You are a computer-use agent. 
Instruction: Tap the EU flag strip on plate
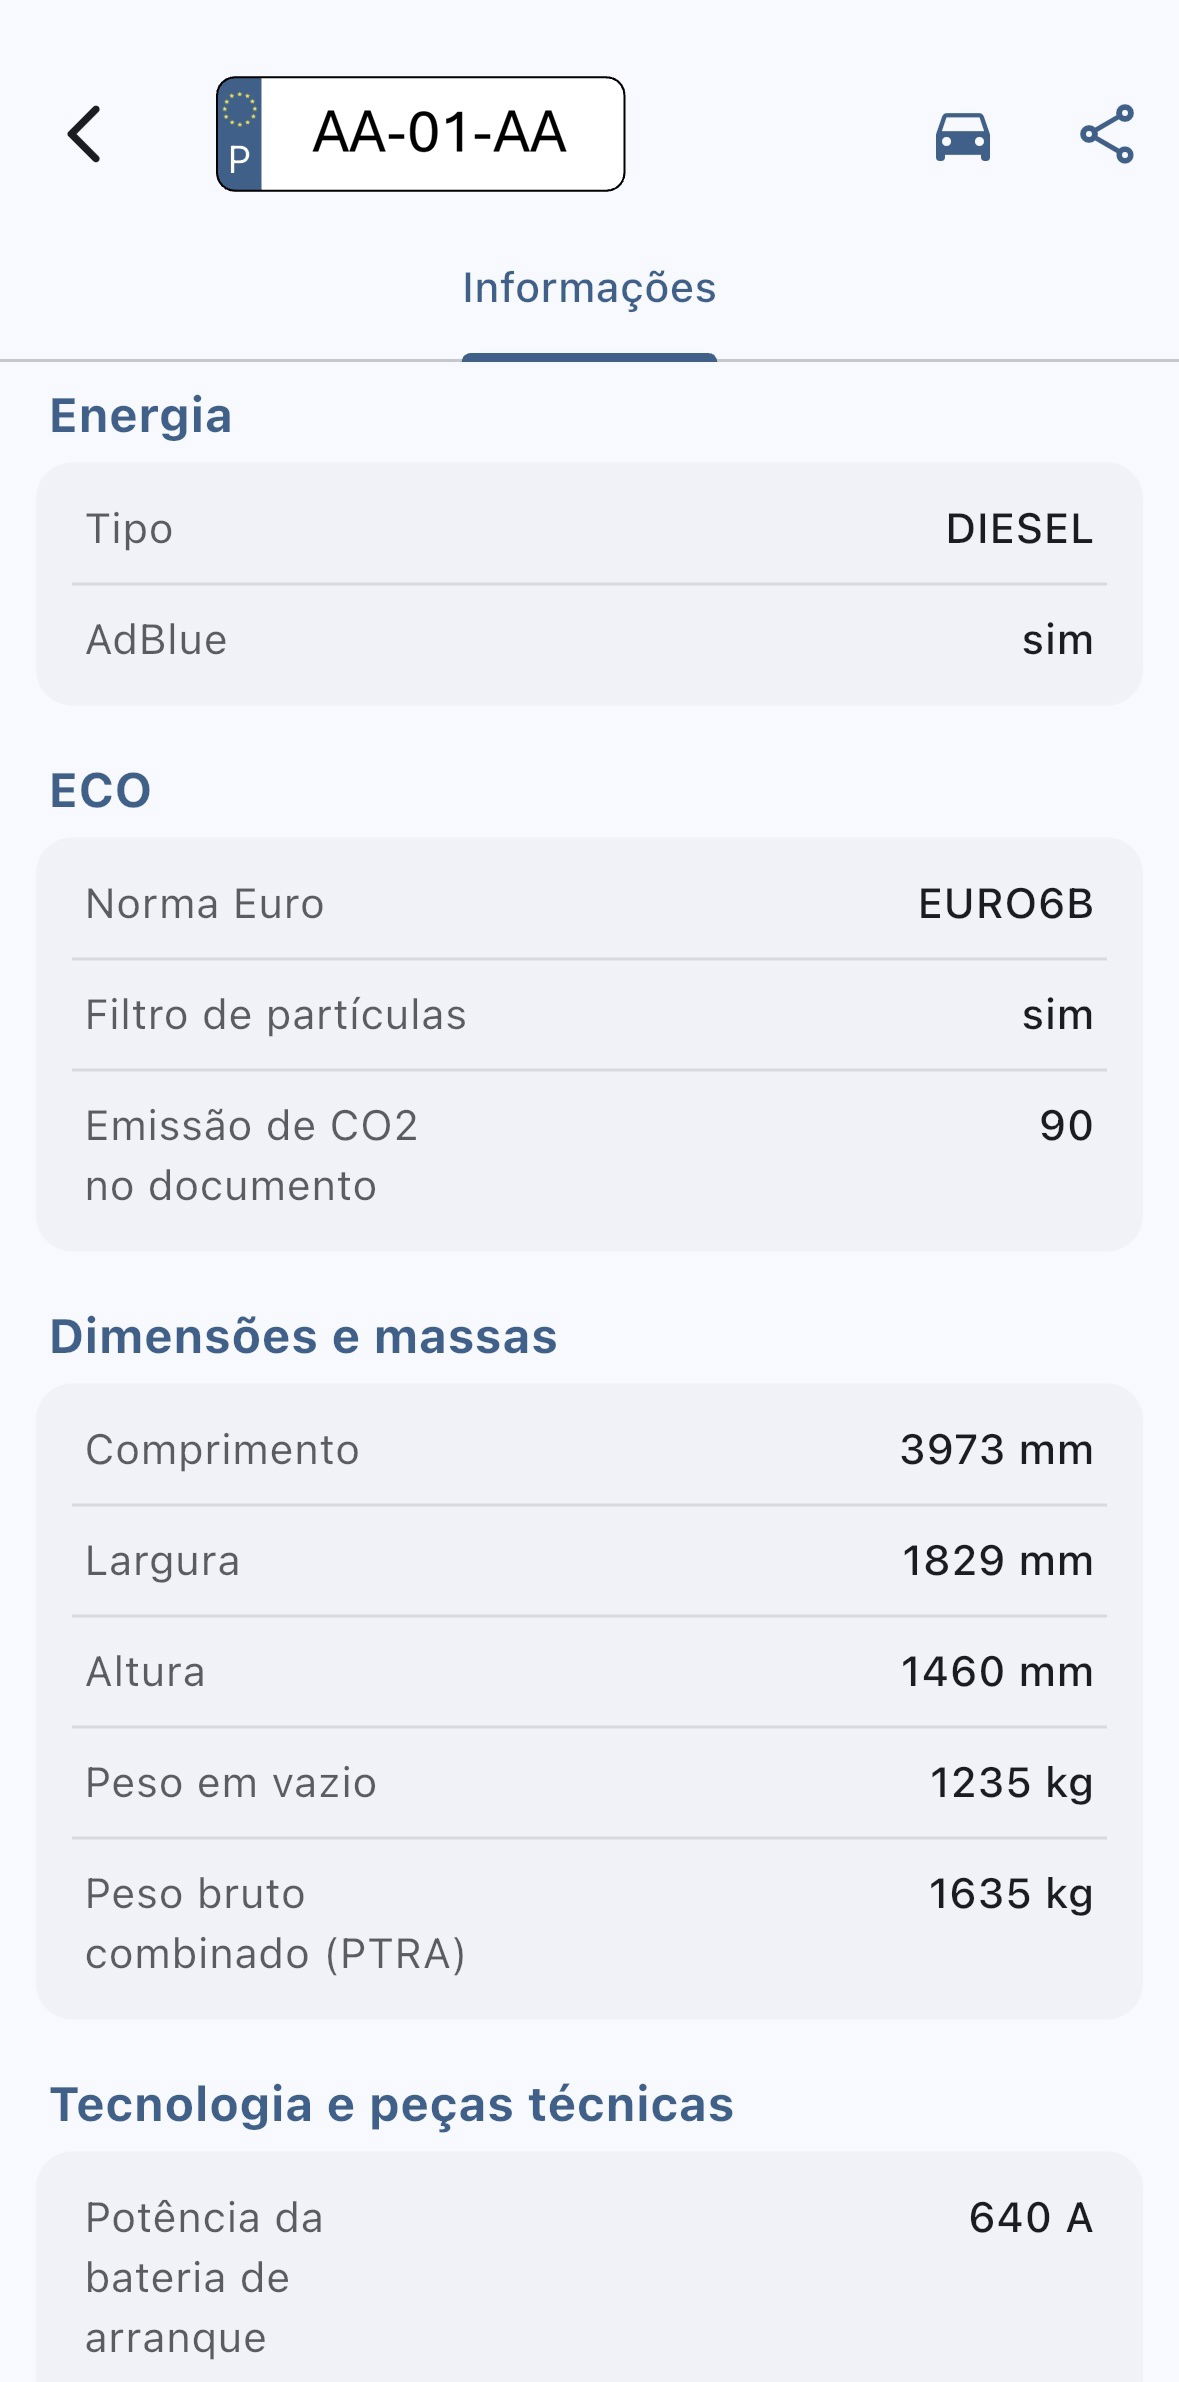[240, 134]
